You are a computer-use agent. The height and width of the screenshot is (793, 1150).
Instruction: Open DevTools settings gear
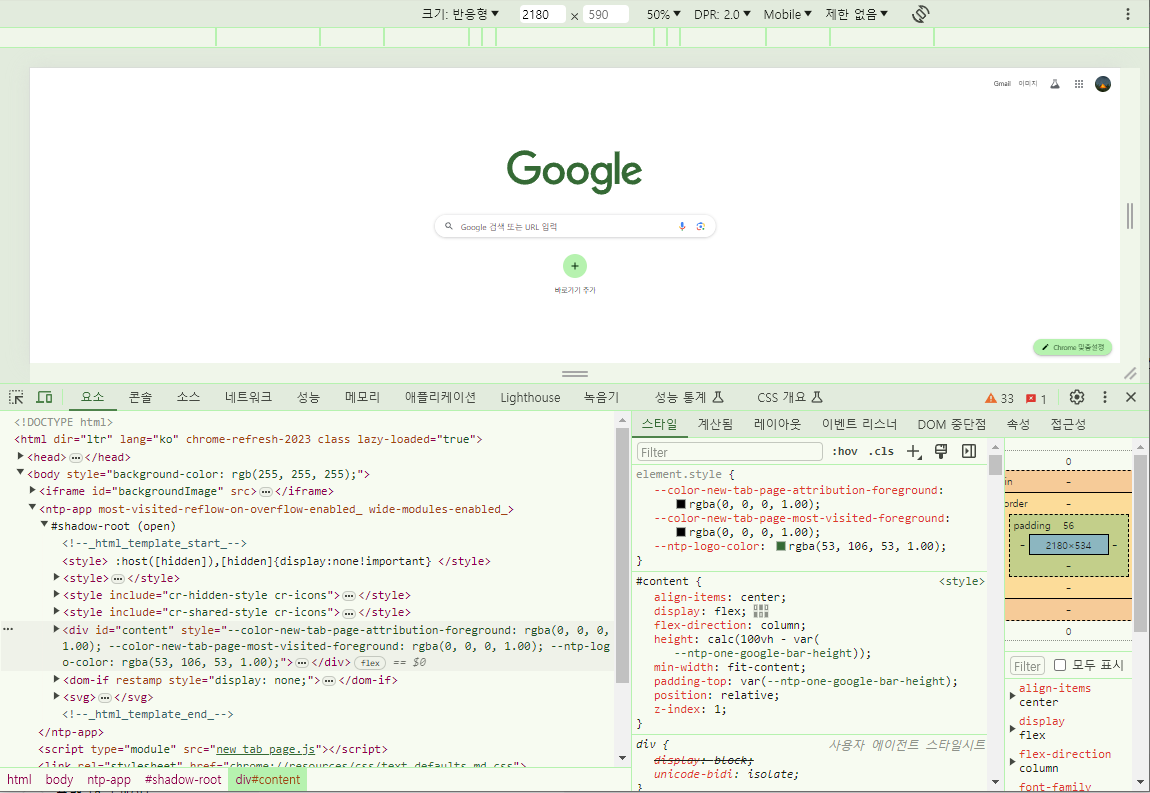coord(1077,397)
